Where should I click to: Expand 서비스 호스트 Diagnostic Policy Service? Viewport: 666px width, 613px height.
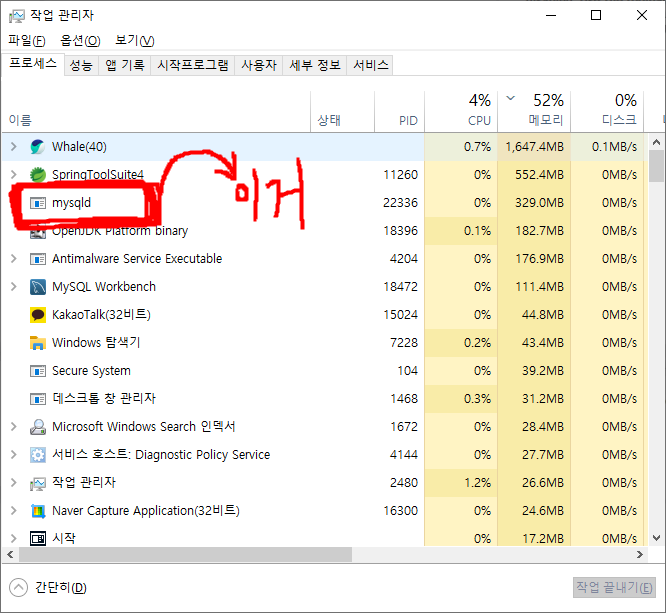pyautogui.click(x=14, y=455)
